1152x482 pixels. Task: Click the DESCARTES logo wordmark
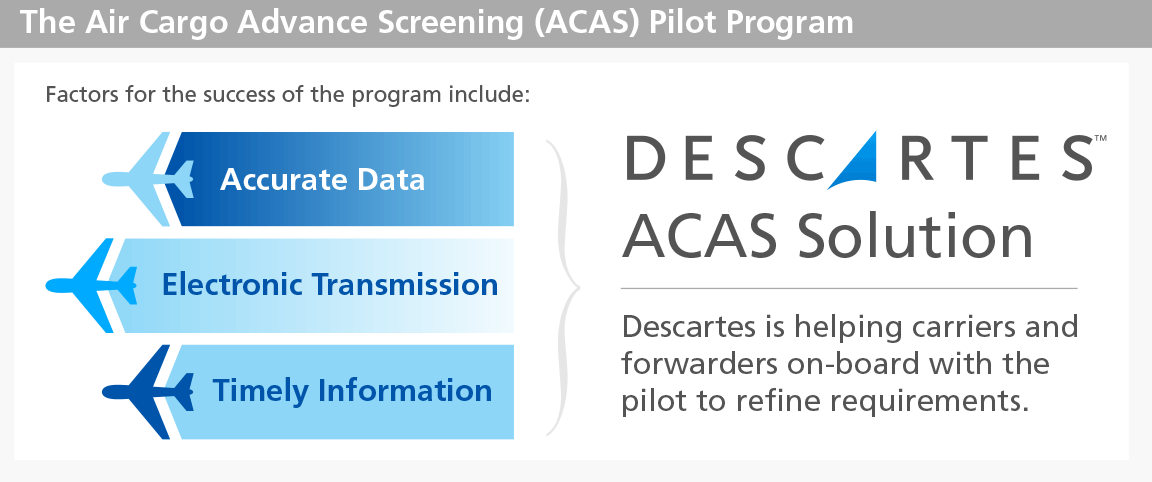click(860, 158)
